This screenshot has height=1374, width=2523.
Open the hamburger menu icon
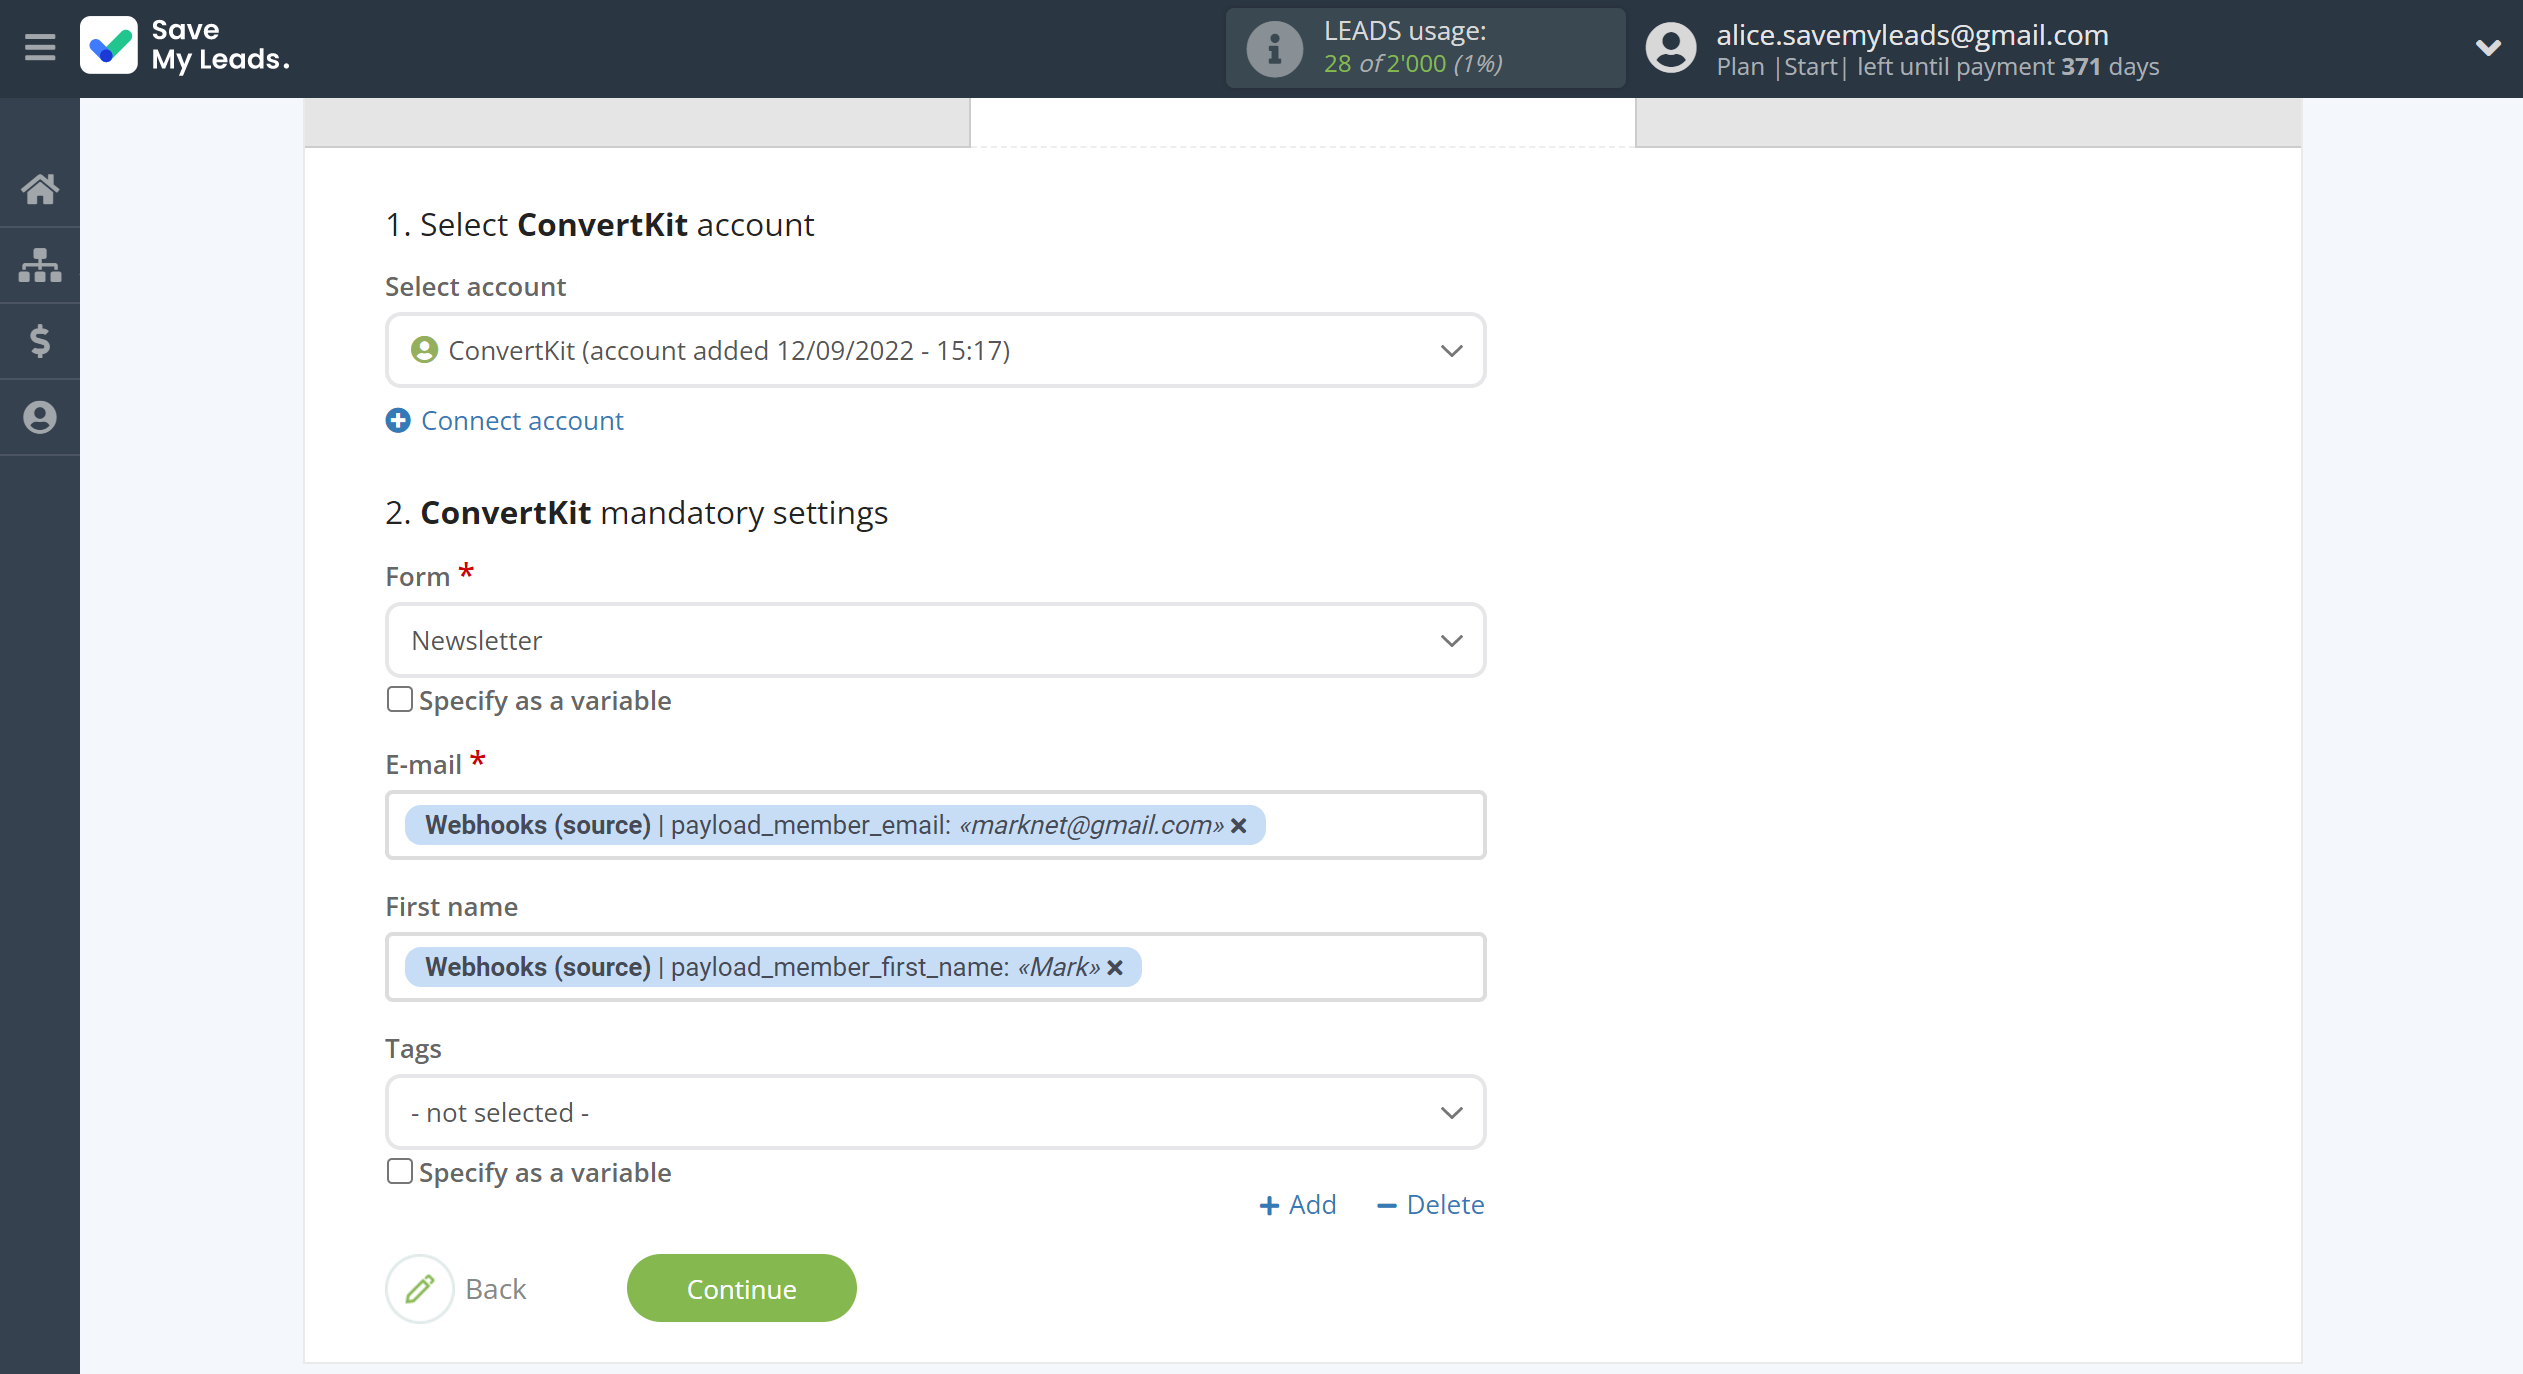40,47
